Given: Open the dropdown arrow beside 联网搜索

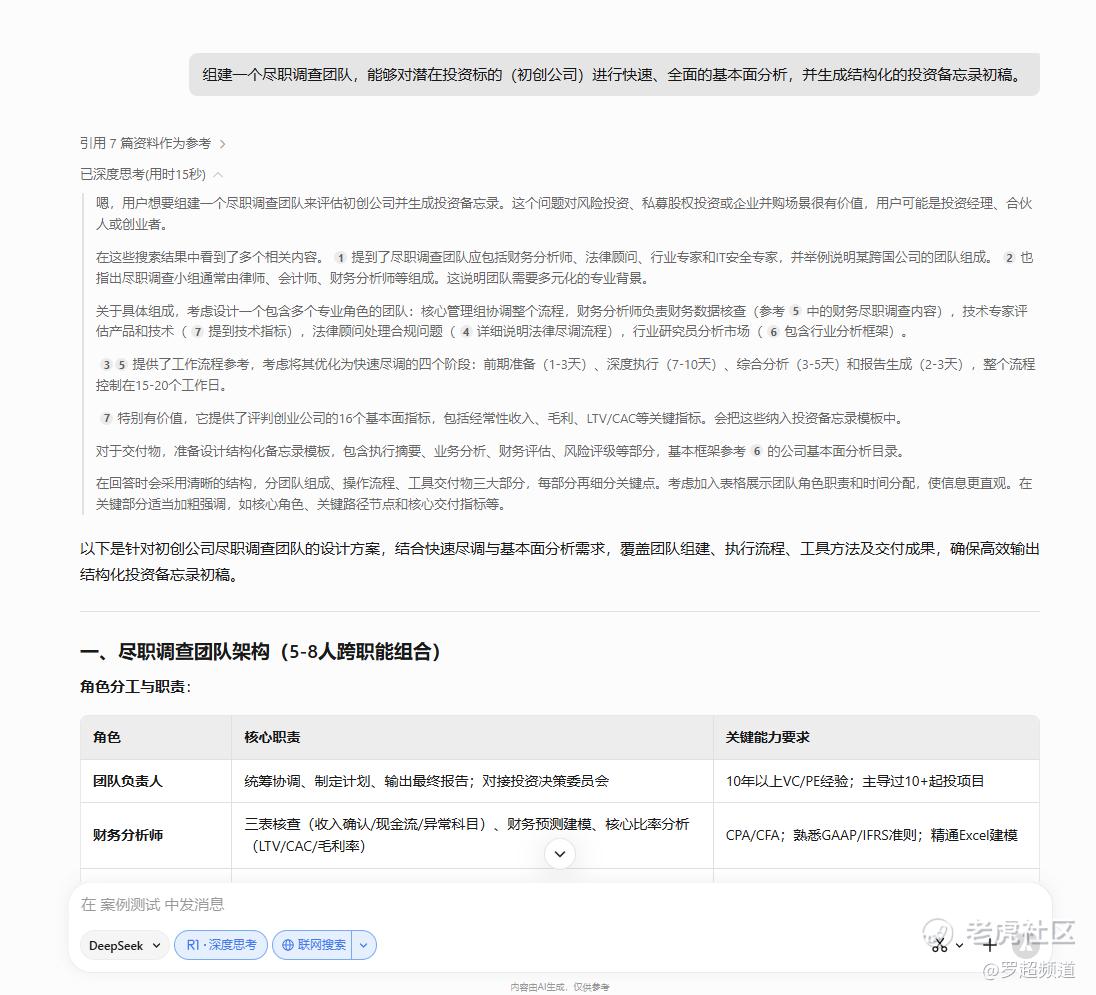Looking at the screenshot, I should pyautogui.click(x=363, y=945).
